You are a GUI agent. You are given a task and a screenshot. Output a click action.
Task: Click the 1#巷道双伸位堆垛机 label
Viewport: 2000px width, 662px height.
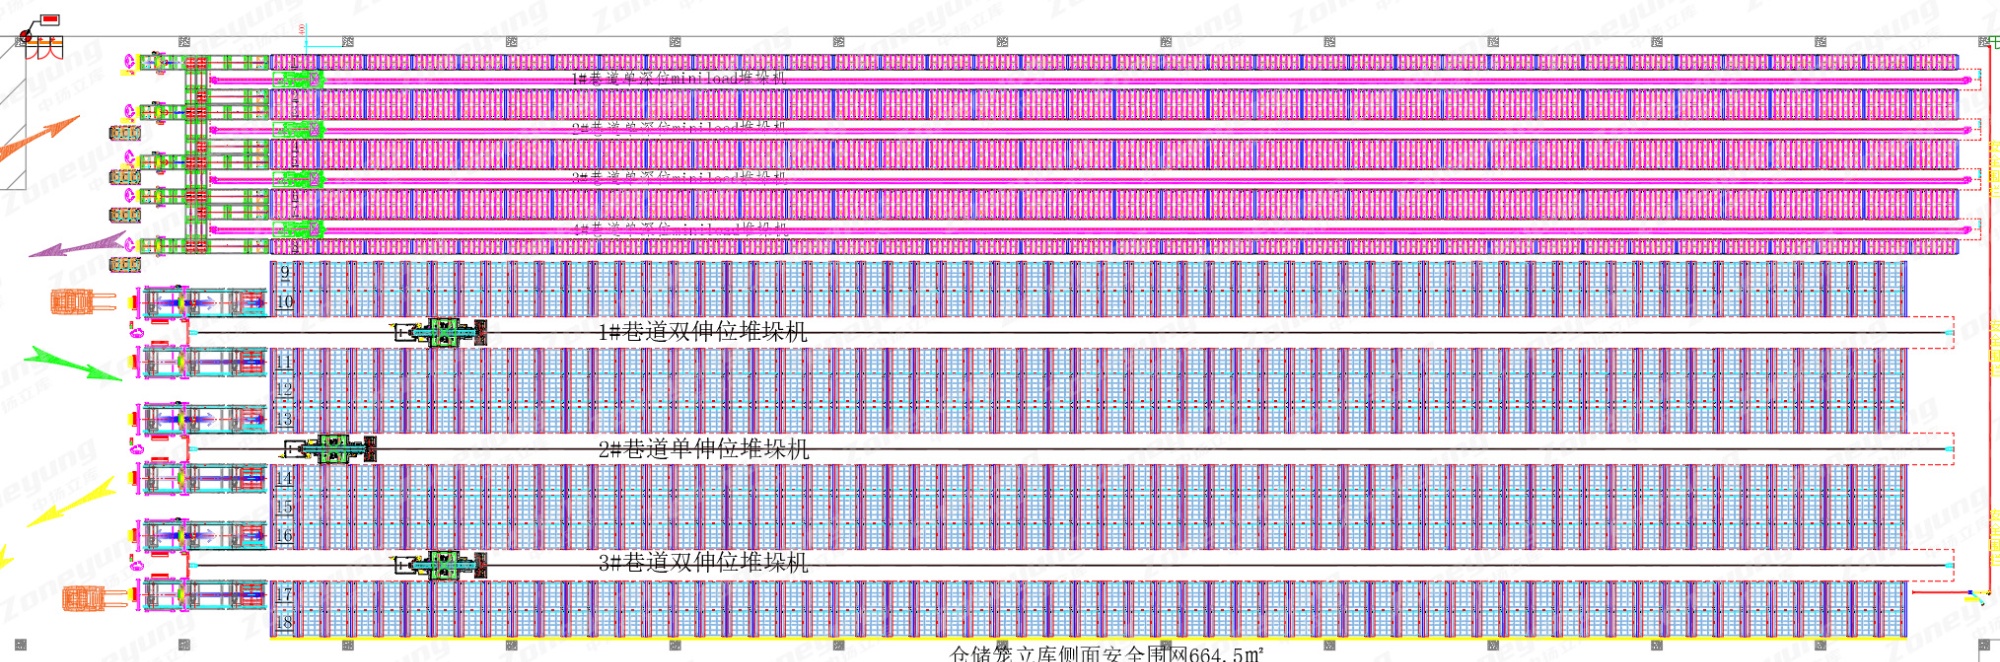(702, 332)
